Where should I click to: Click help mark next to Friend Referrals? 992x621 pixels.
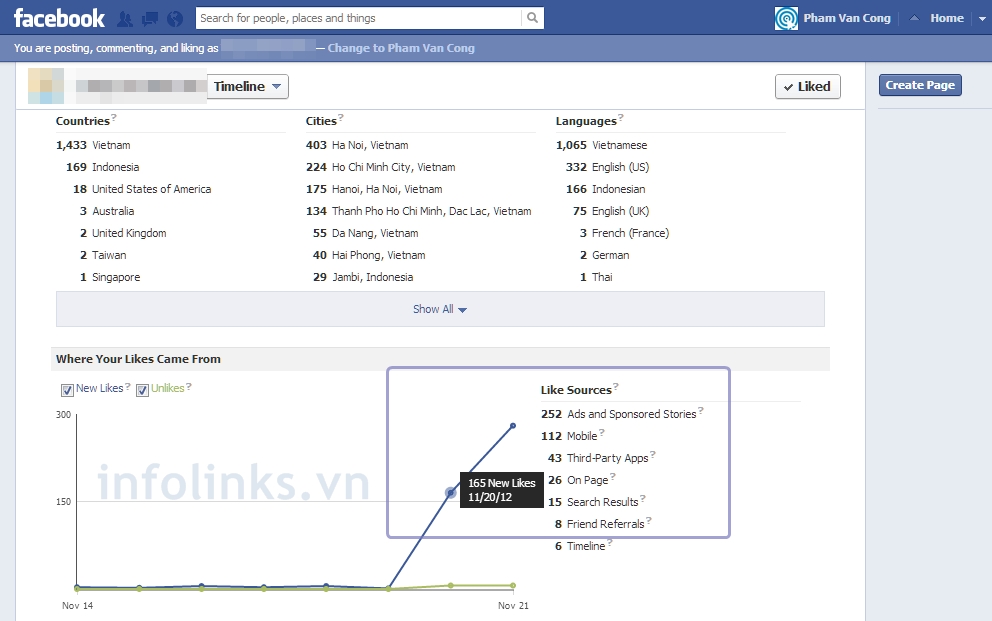648,520
